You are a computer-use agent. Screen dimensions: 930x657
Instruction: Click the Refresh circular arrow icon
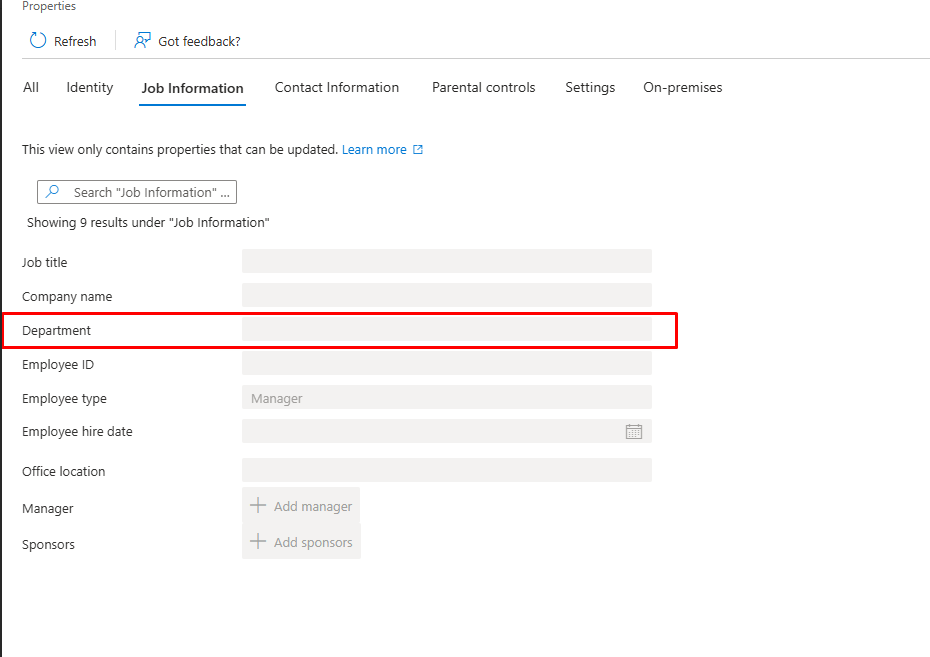[38, 40]
